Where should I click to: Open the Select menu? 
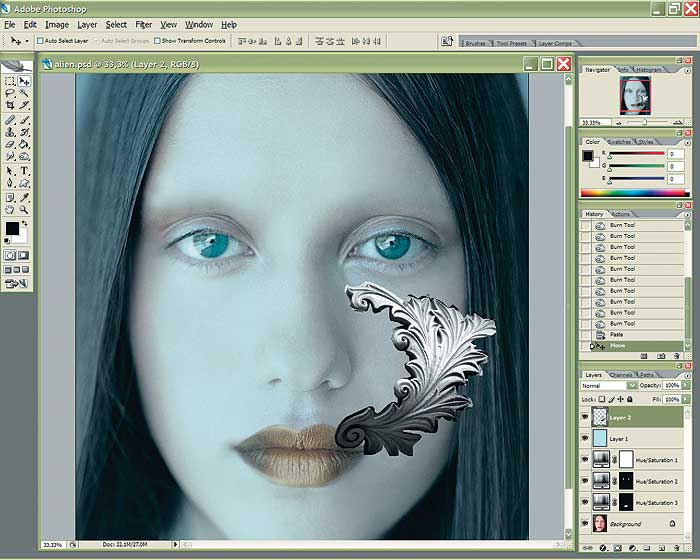tap(116, 25)
